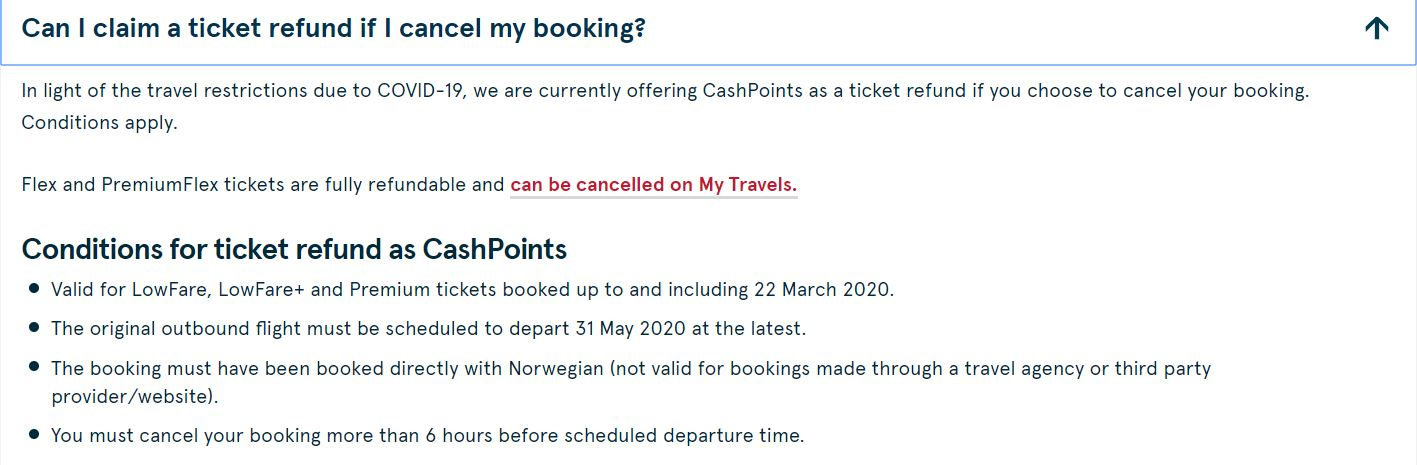Click the 'Conditions for ticket refund as CashPoints' heading
1417x465 pixels.
tap(294, 248)
